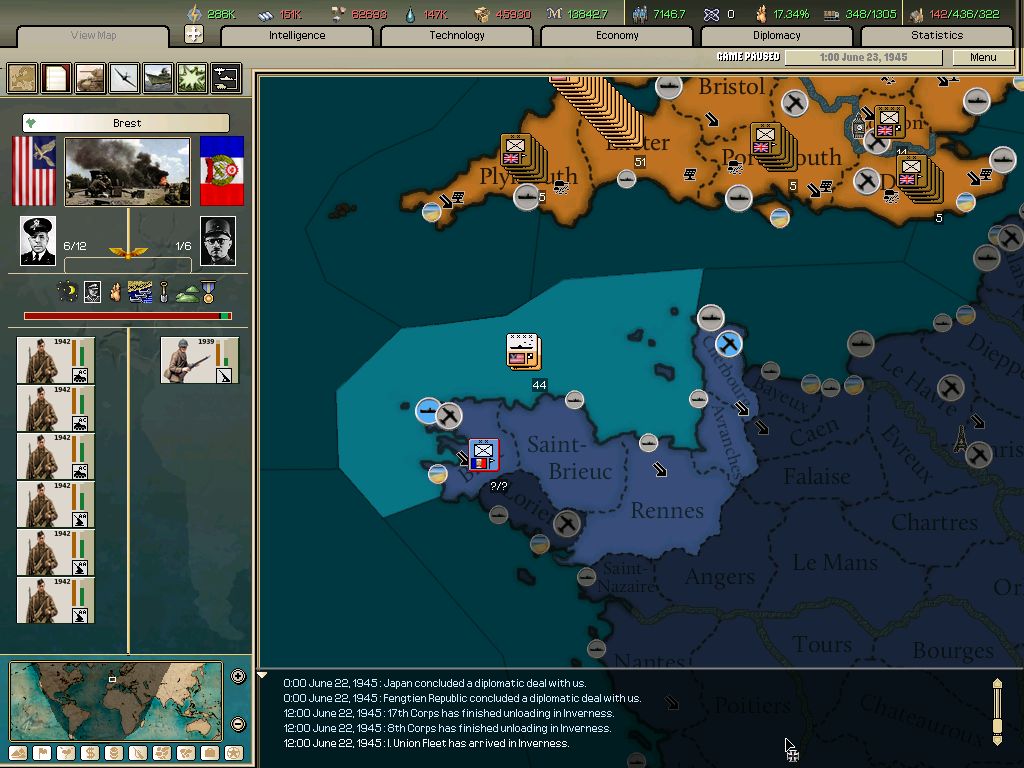Select the terrain map mode mountain button

point(18,755)
